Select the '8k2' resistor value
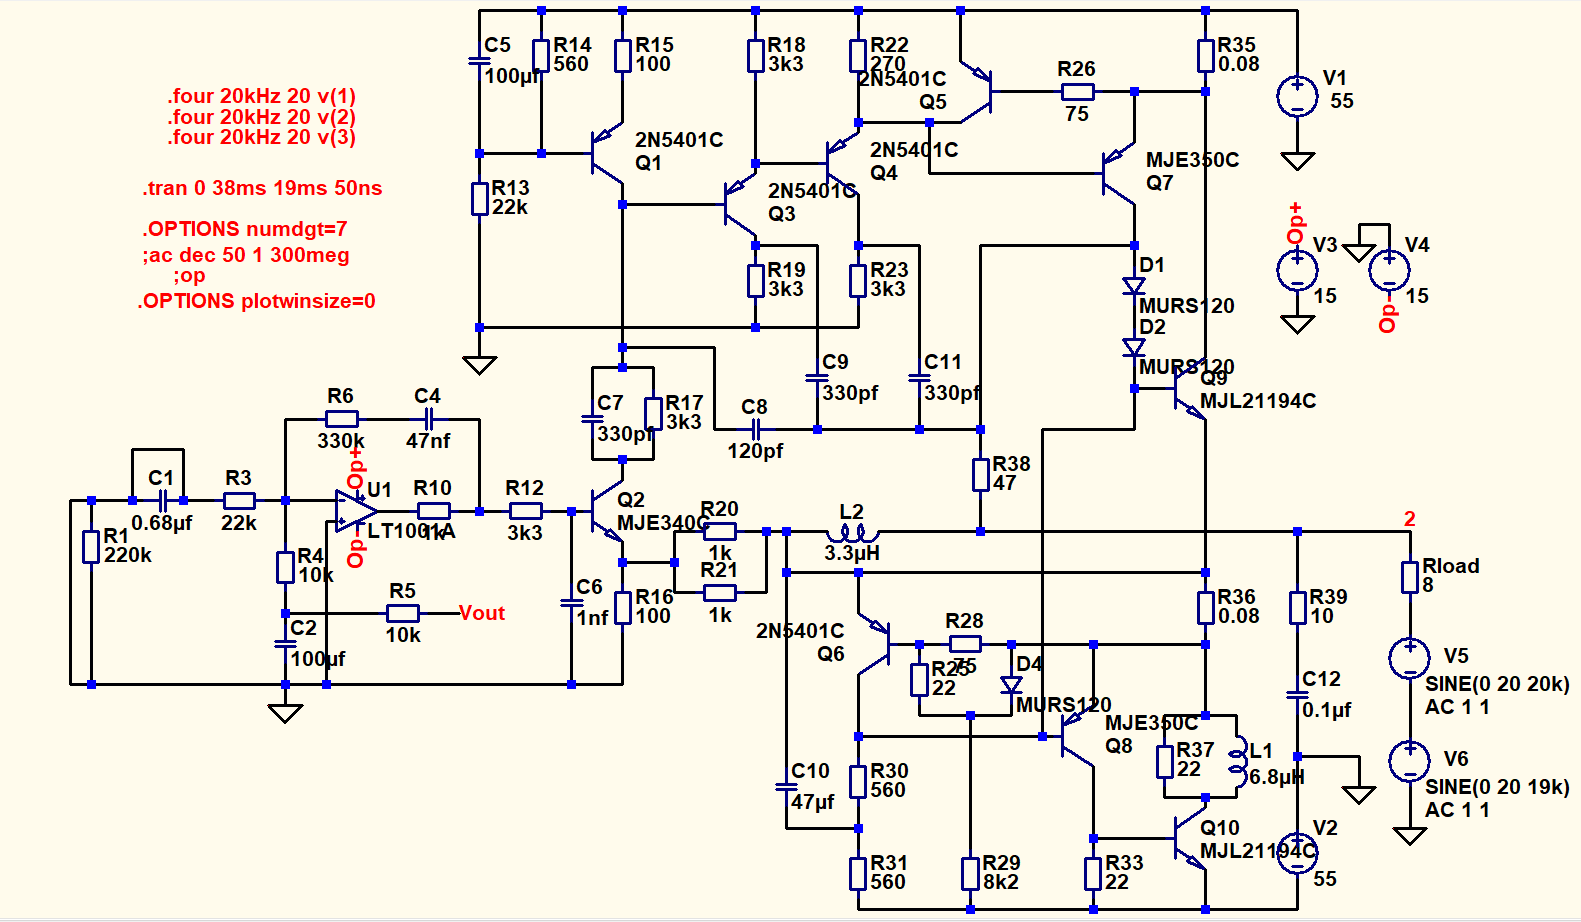 click(1001, 882)
